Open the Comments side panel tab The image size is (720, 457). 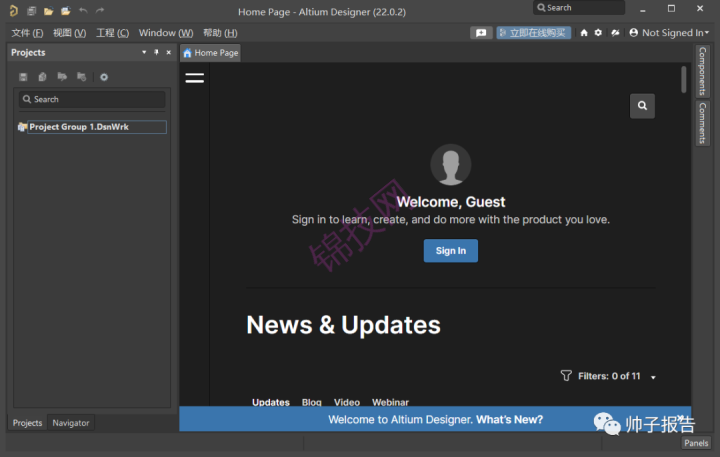click(702, 123)
